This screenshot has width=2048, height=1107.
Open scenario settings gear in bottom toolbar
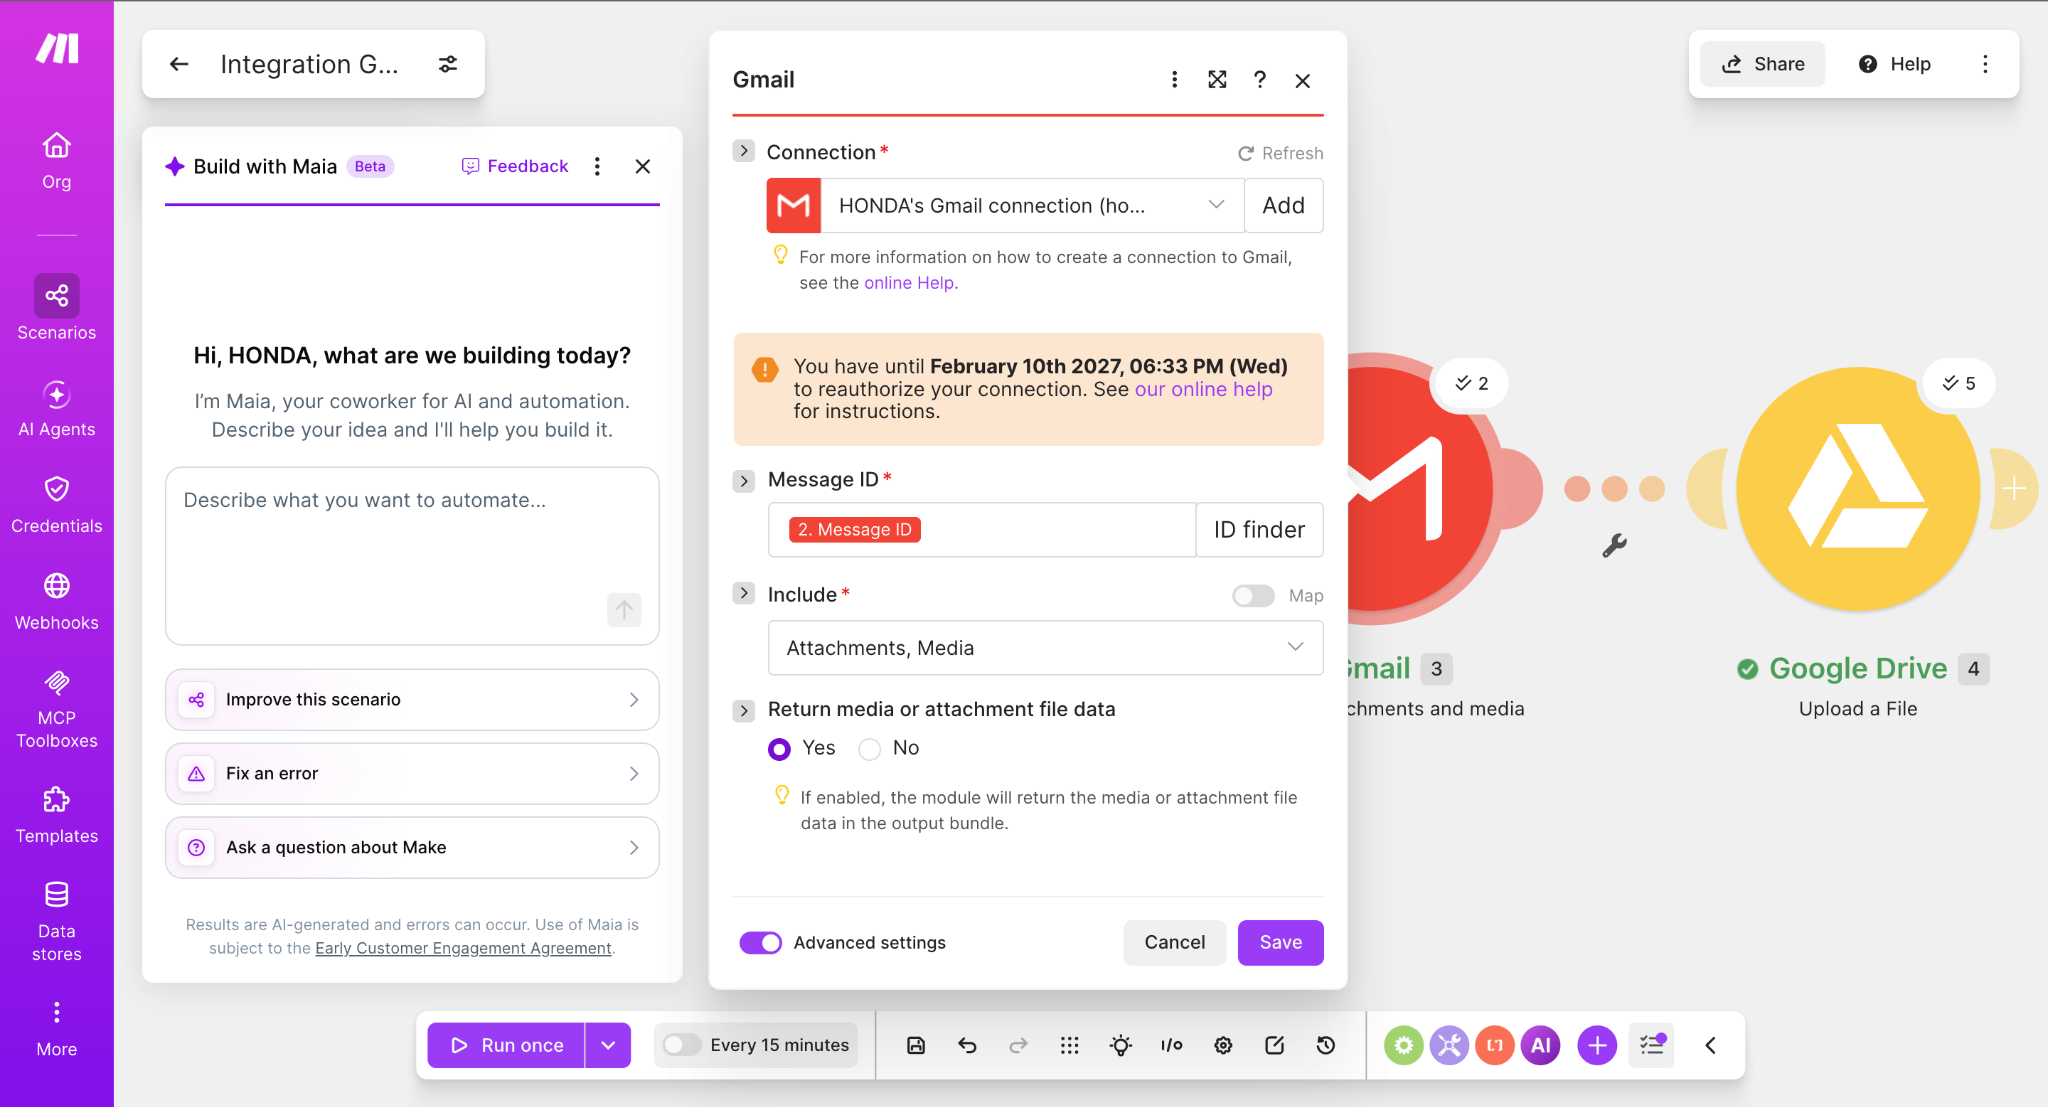coord(1223,1045)
